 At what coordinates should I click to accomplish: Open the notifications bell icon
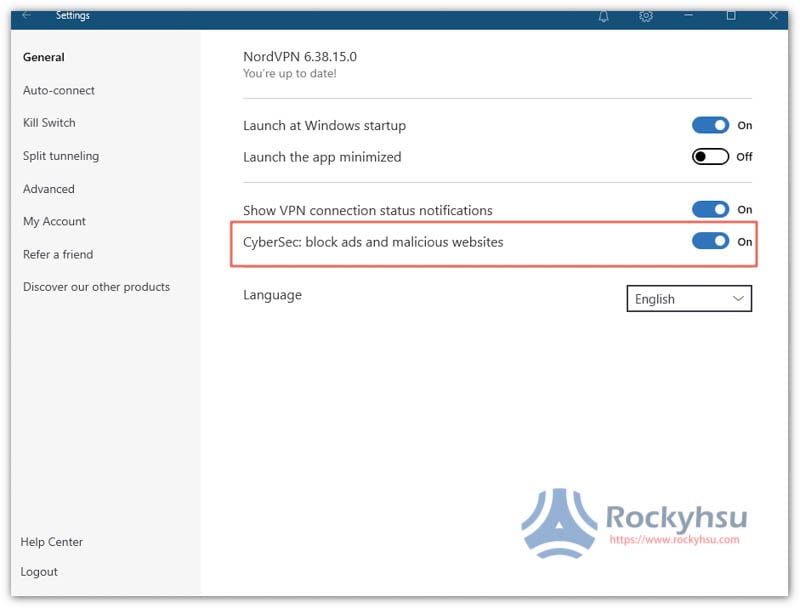pos(604,16)
